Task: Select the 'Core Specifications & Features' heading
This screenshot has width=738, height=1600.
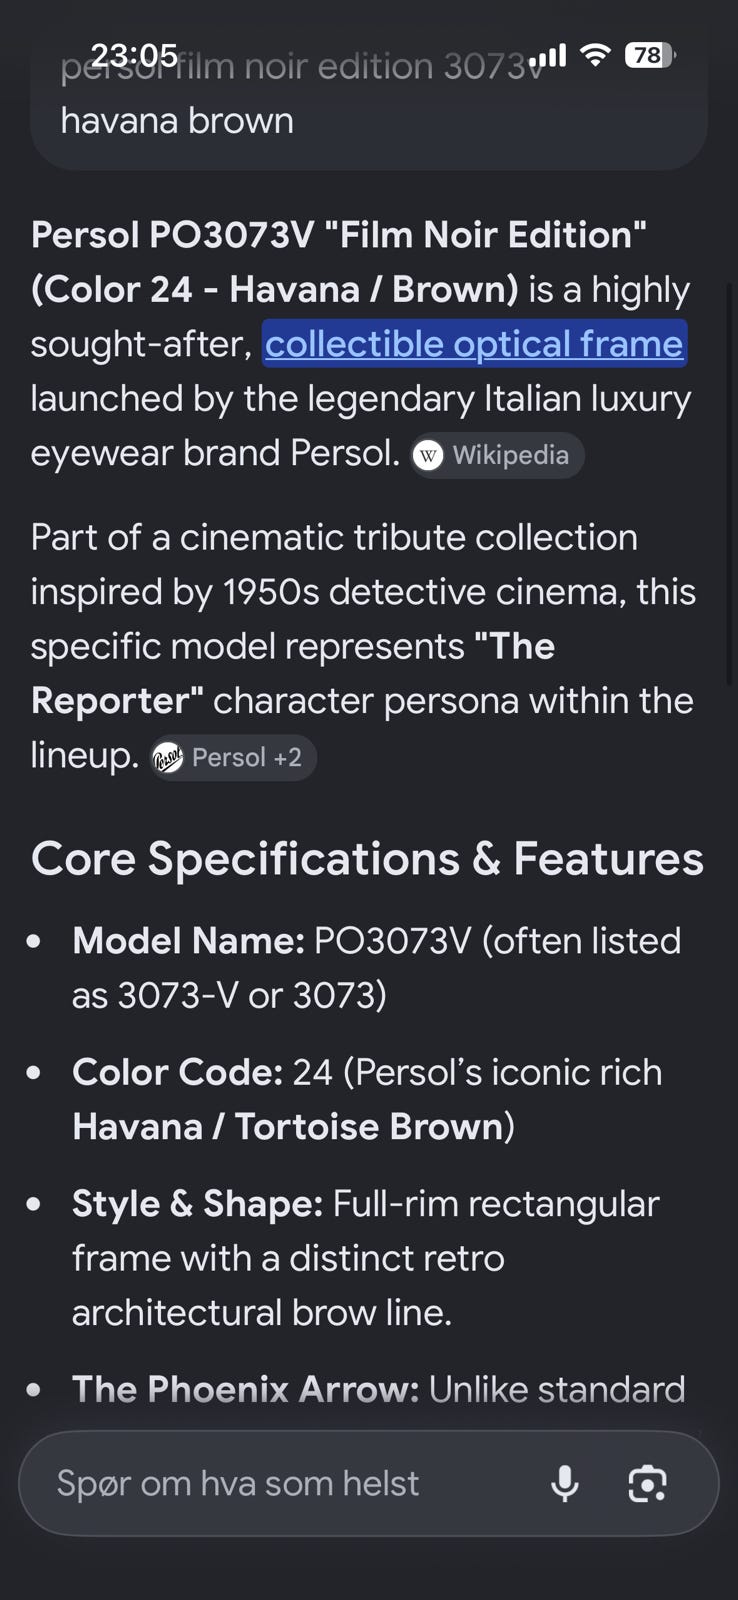Action: (x=367, y=858)
